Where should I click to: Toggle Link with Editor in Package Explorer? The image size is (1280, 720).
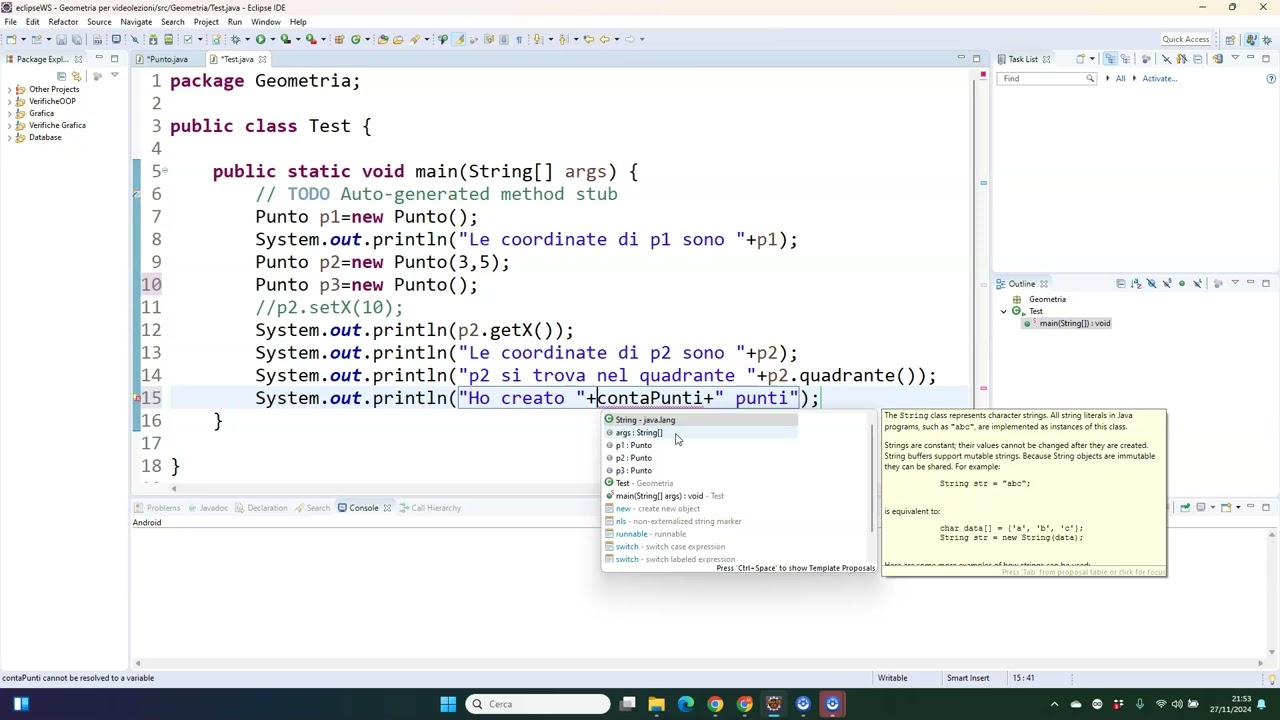(x=76, y=76)
